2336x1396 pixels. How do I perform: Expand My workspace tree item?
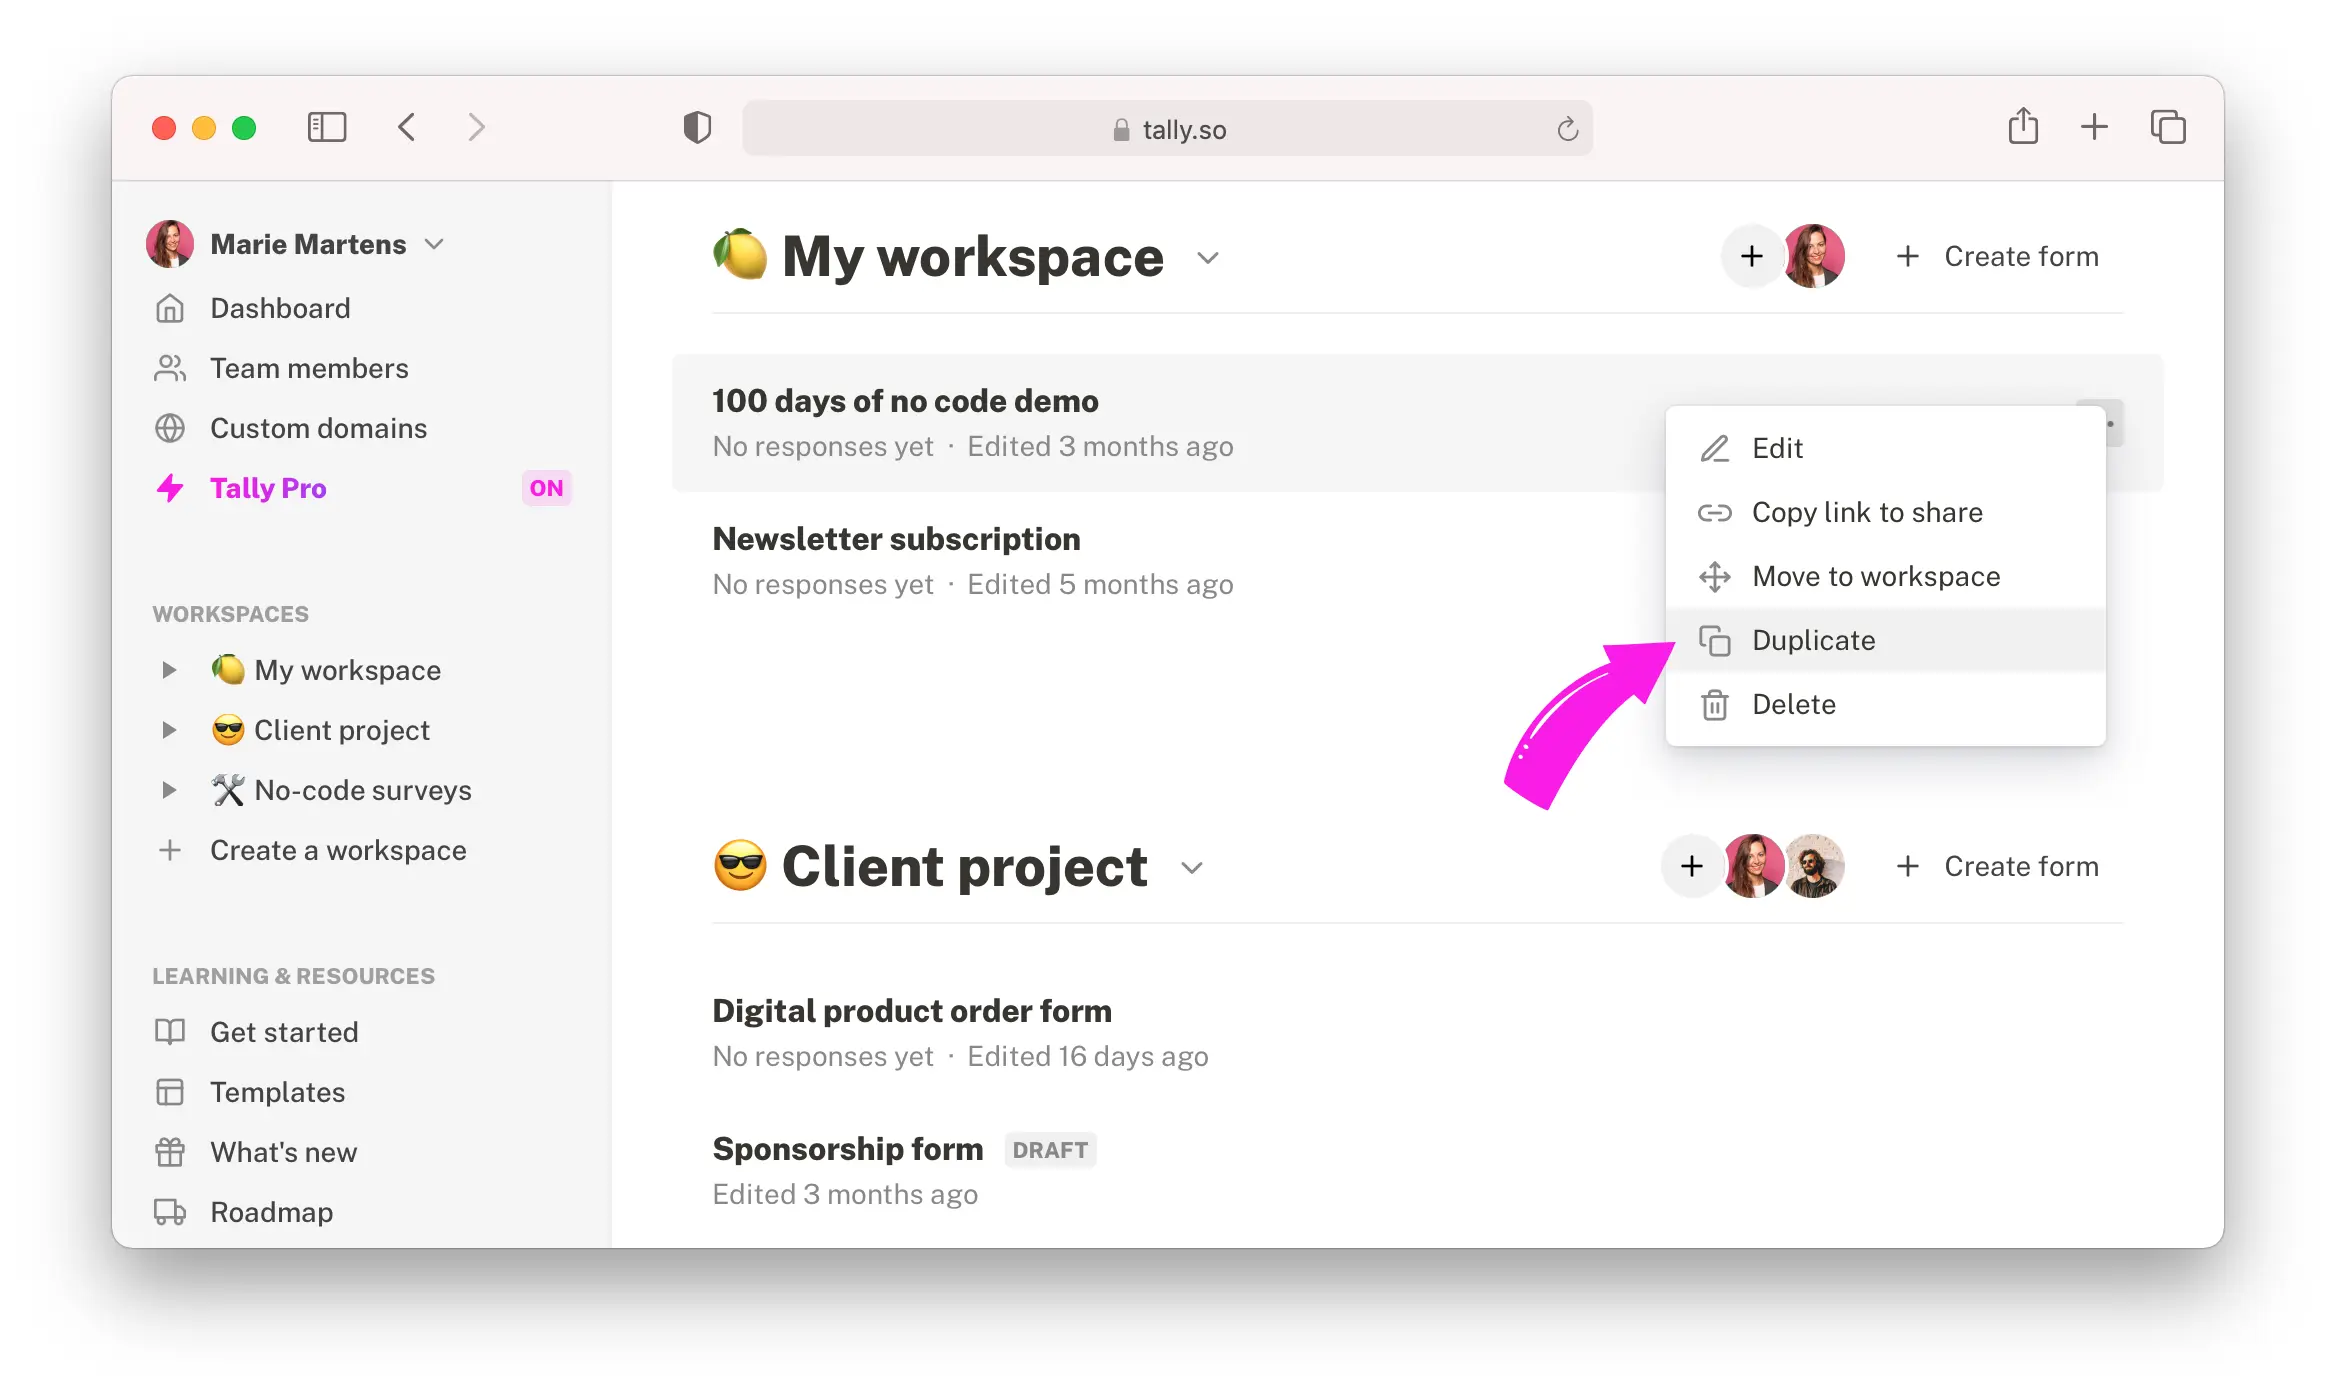[x=169, y=670]
